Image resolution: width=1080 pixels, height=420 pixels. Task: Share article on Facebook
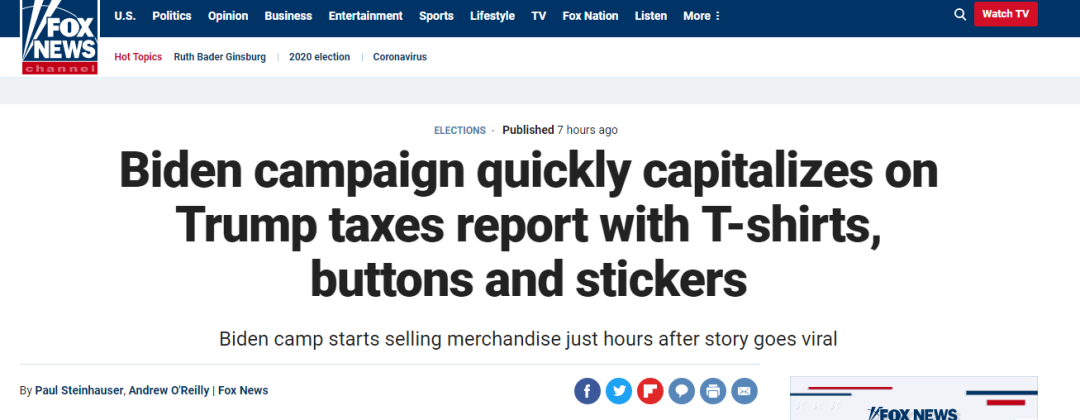pos(588,391)
